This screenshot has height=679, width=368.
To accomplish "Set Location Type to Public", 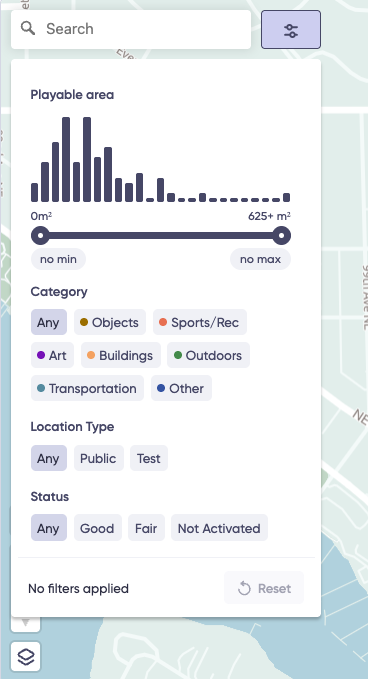I will tap(99, 458).
